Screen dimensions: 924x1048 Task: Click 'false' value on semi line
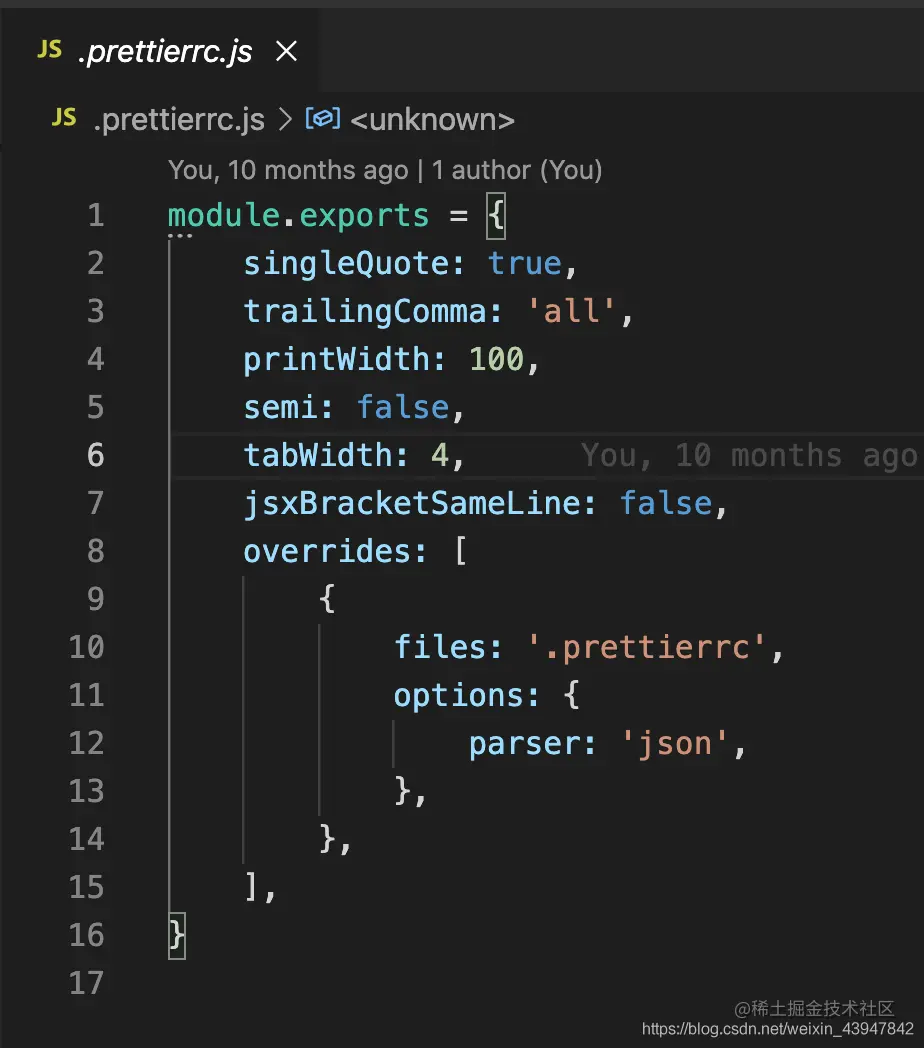pyautogui.click(x=403, y=408)
